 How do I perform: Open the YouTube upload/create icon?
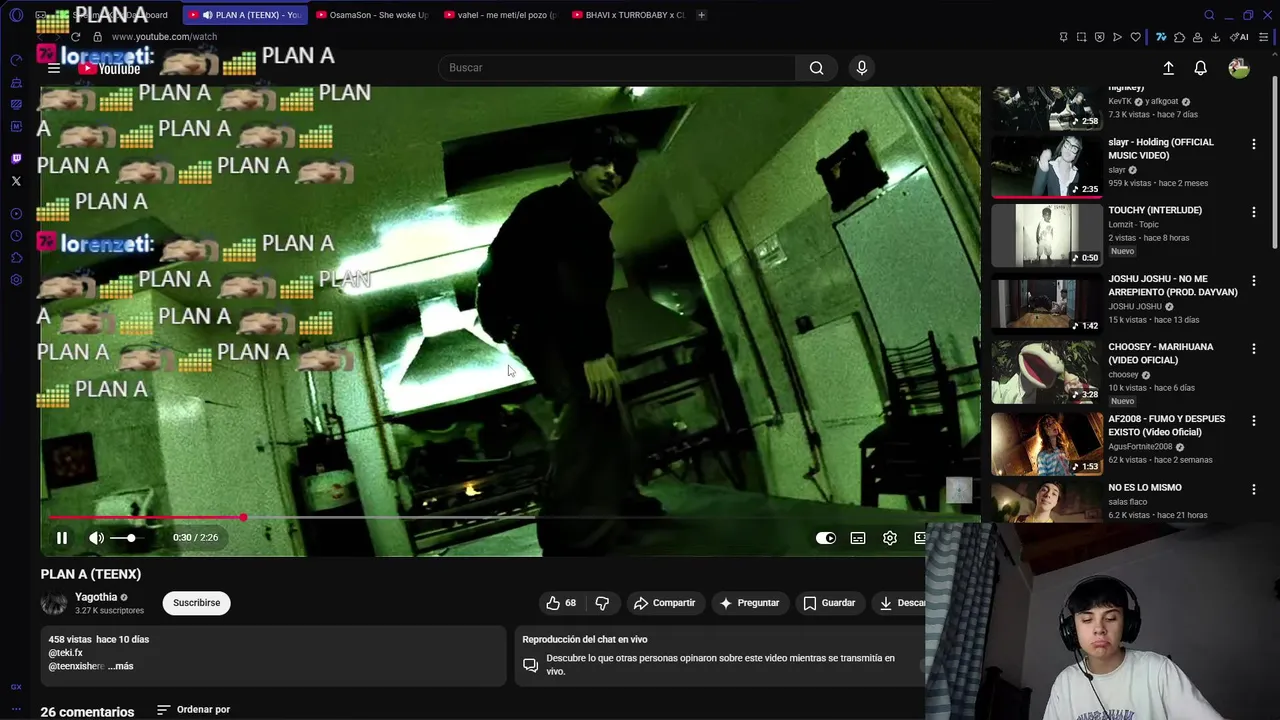tap(1168, 68)
